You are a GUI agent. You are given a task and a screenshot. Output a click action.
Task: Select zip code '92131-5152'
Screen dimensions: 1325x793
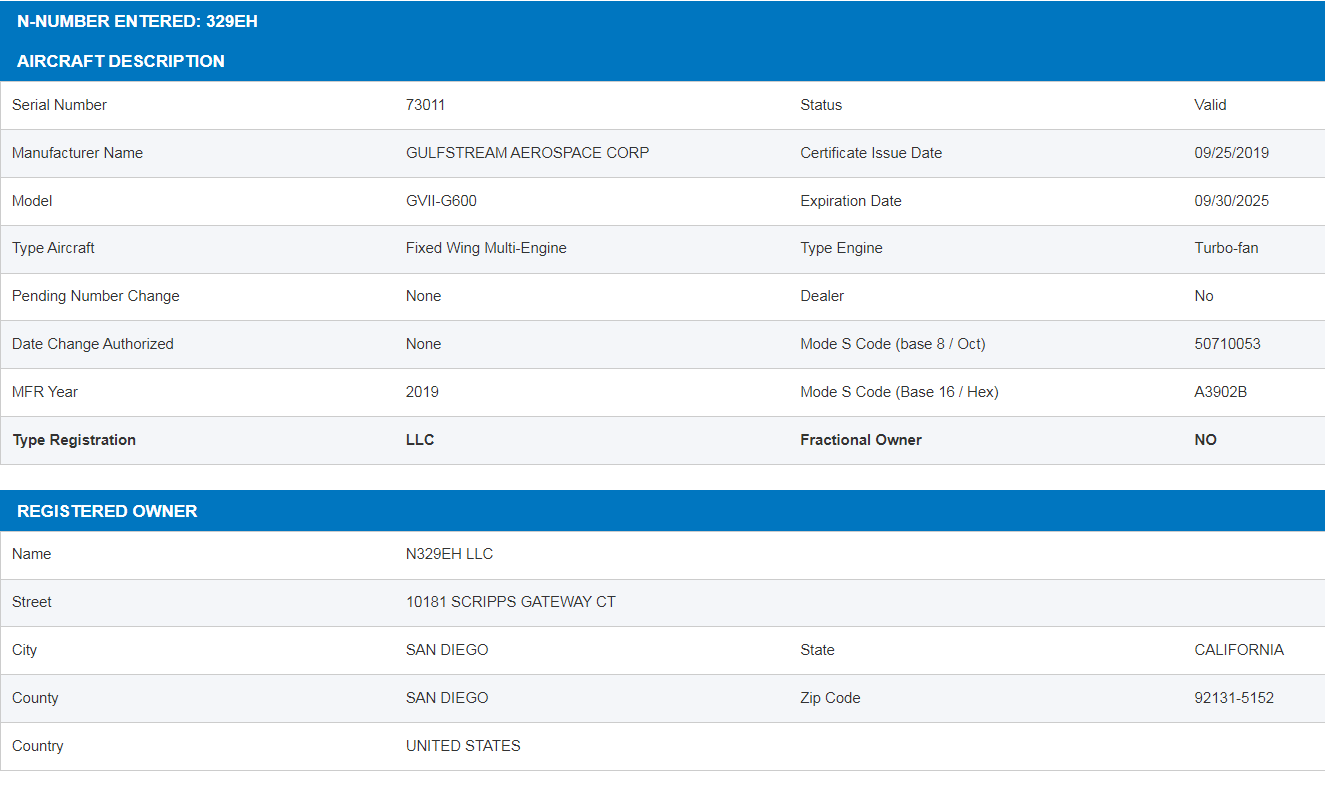tap(1234, 698)
